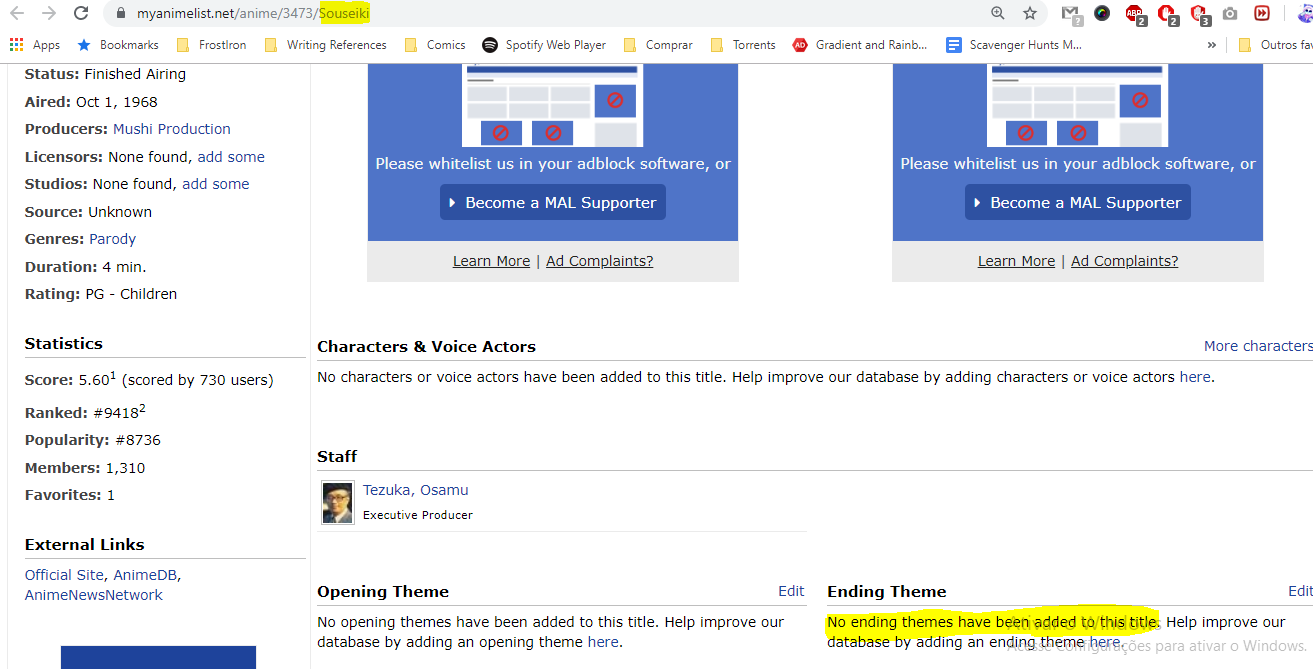Image resolution: width=1313 pixels, height=669 pixels.
Task: Open the Chrome profile avatar
Action: point(1304,13)
